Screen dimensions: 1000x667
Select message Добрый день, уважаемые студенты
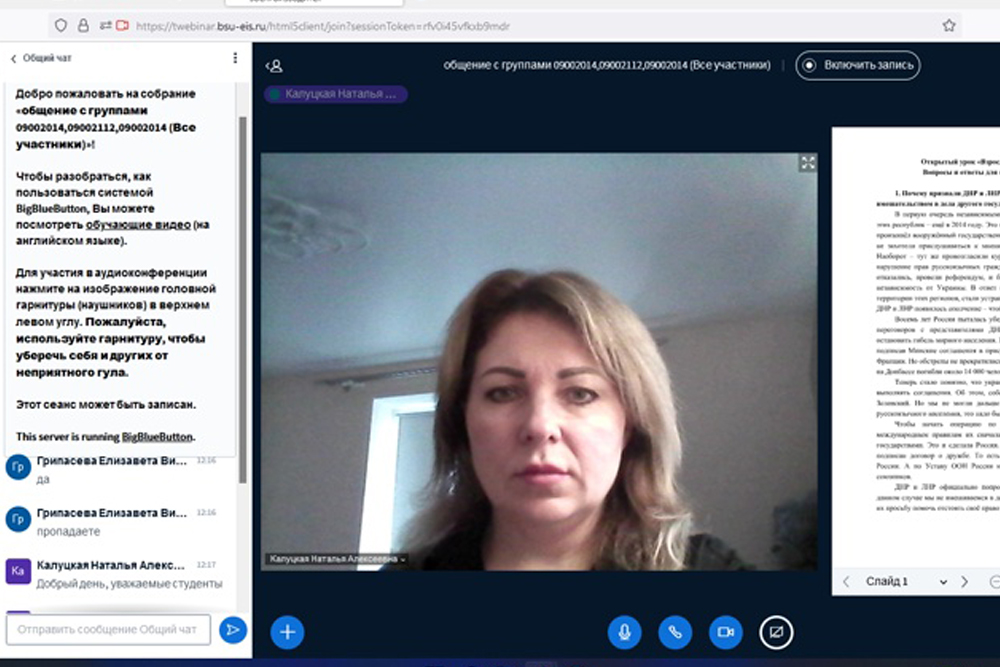[129, 584]
